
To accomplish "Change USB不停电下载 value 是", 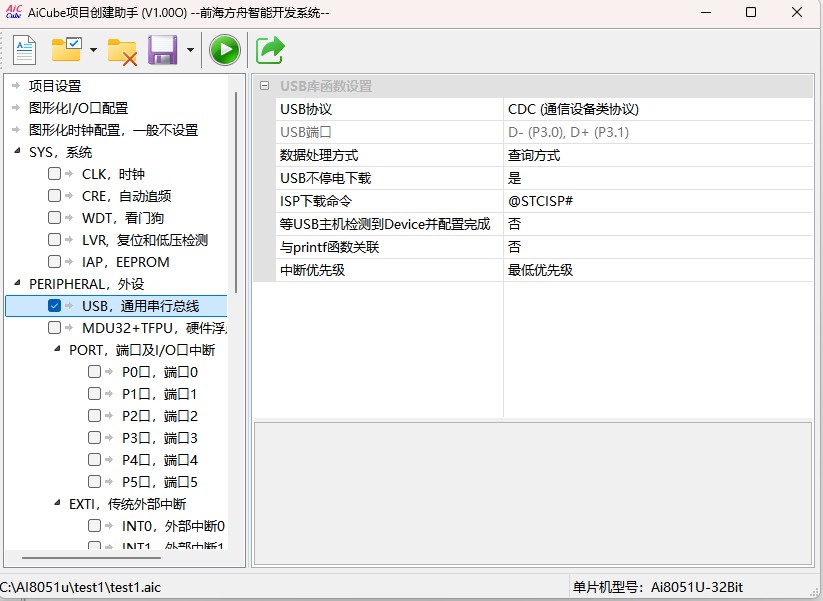I will 658,178.
